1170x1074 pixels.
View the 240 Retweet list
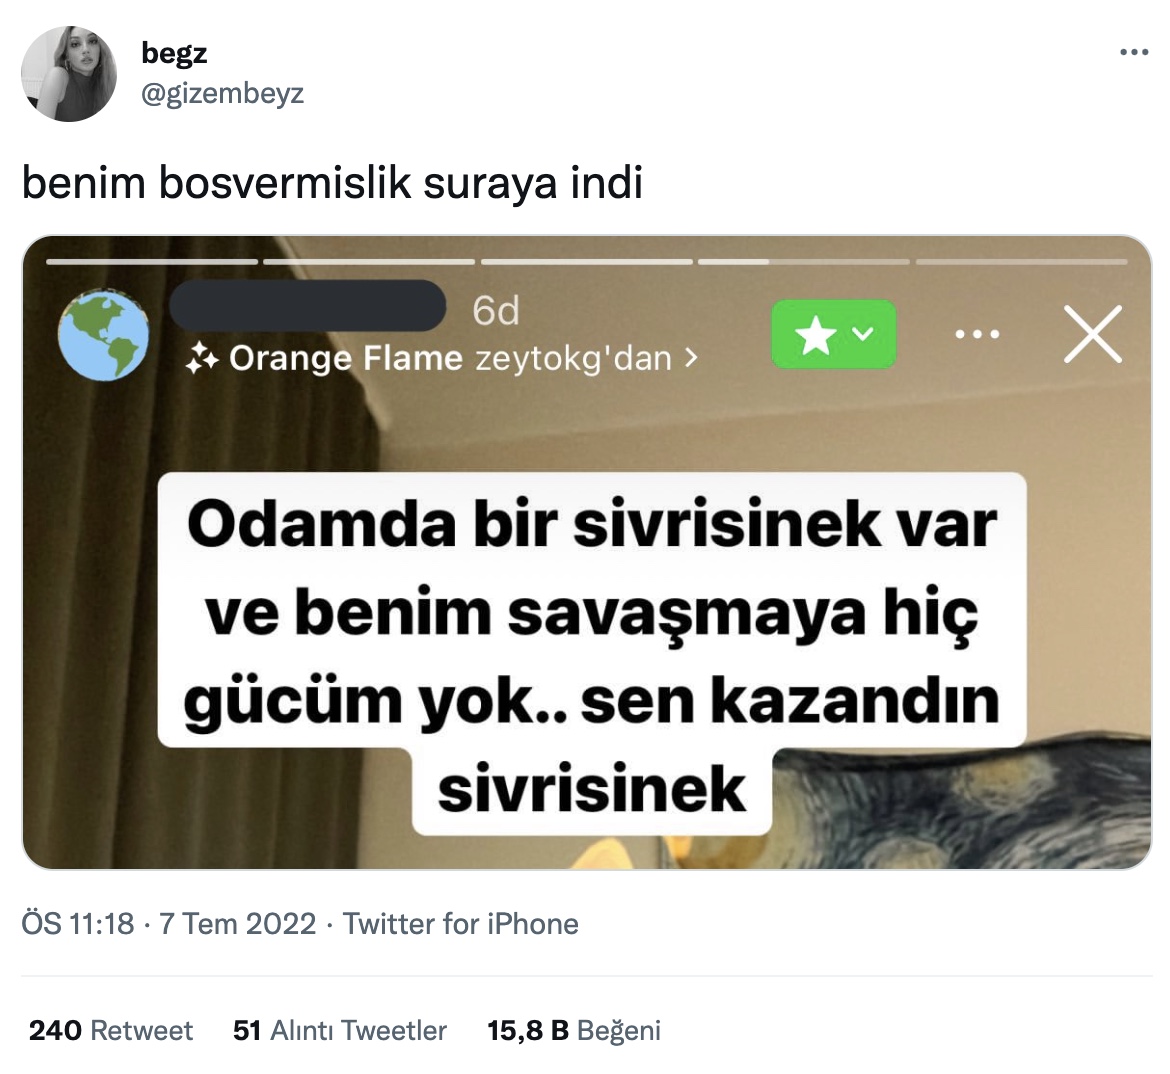110,1031
